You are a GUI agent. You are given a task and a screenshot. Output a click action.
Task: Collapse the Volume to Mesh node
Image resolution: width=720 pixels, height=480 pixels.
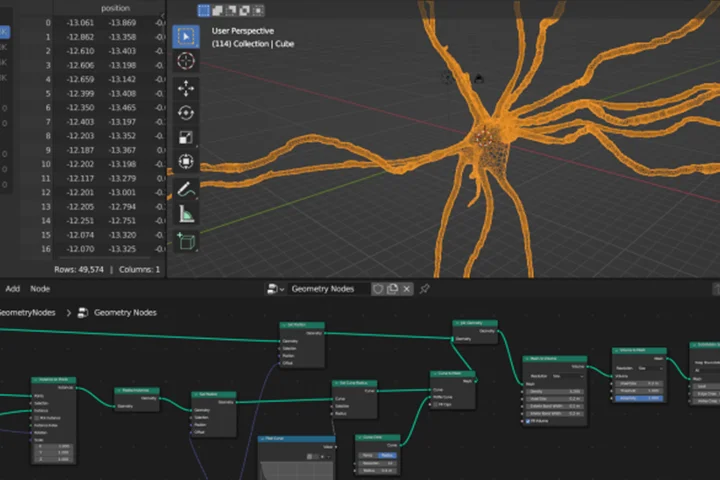tap(616, 350)
